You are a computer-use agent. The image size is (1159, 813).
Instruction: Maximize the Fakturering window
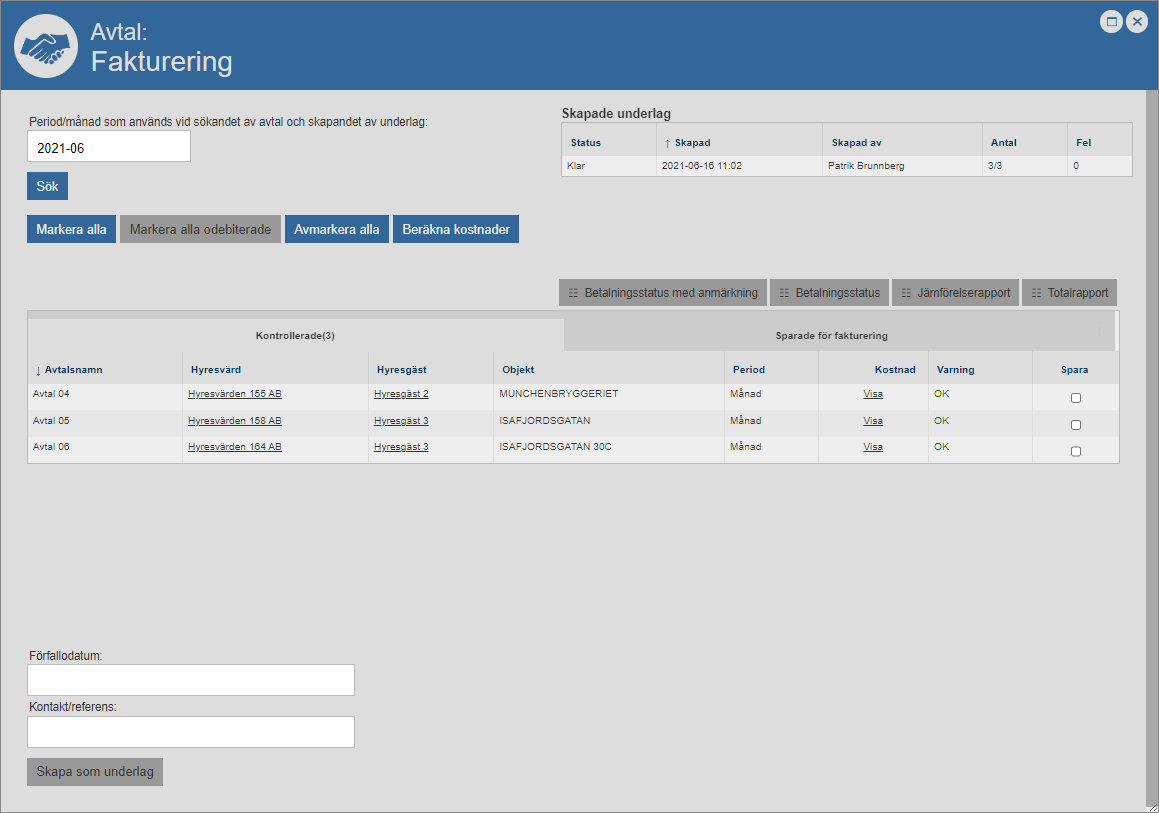[x=1111, y=22]
